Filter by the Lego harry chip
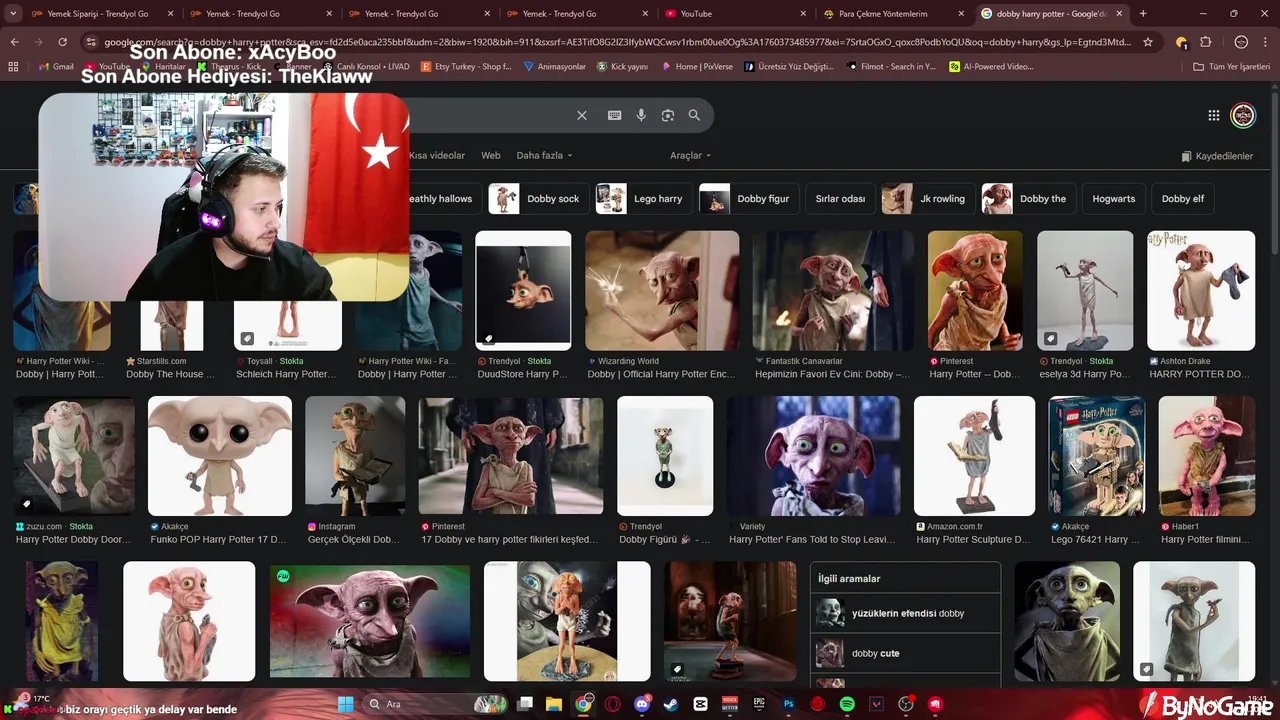Image resolution: width=1280 pixels, height=720 pixels. (642, 199)
